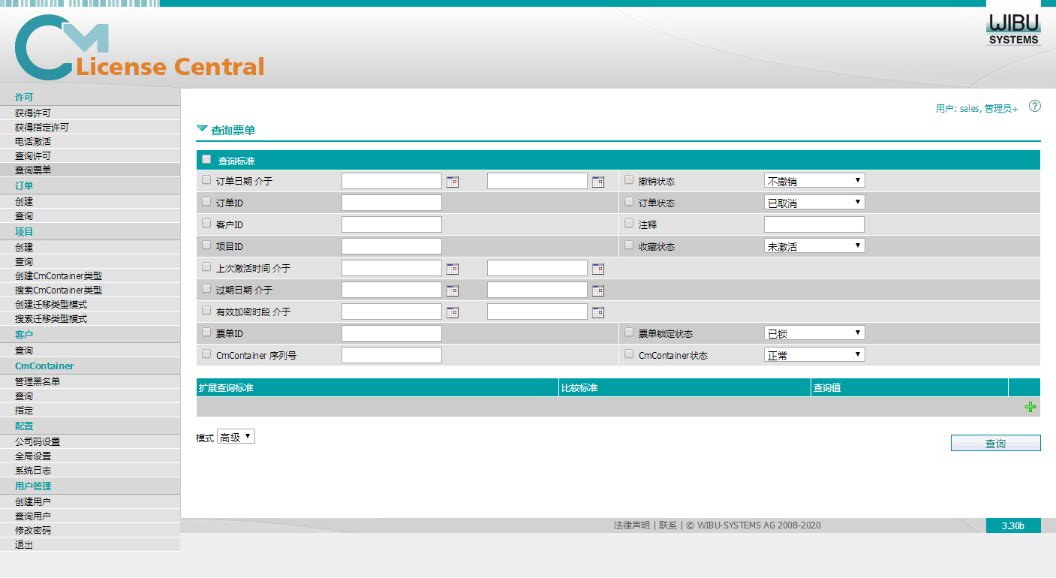Enable the 订单ID checkbox
Viewport: 1056px width, 578px height.
[x=207, y=201]
